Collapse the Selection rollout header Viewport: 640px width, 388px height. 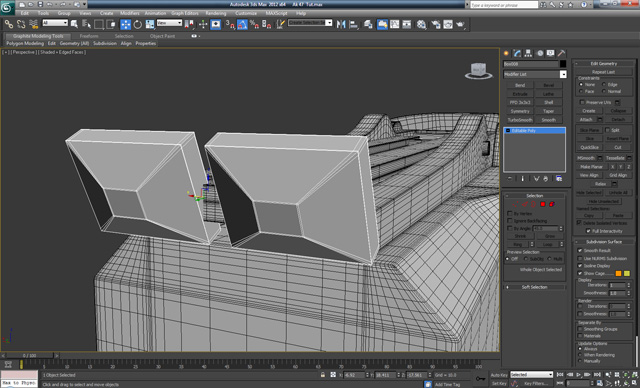(534, 196)
